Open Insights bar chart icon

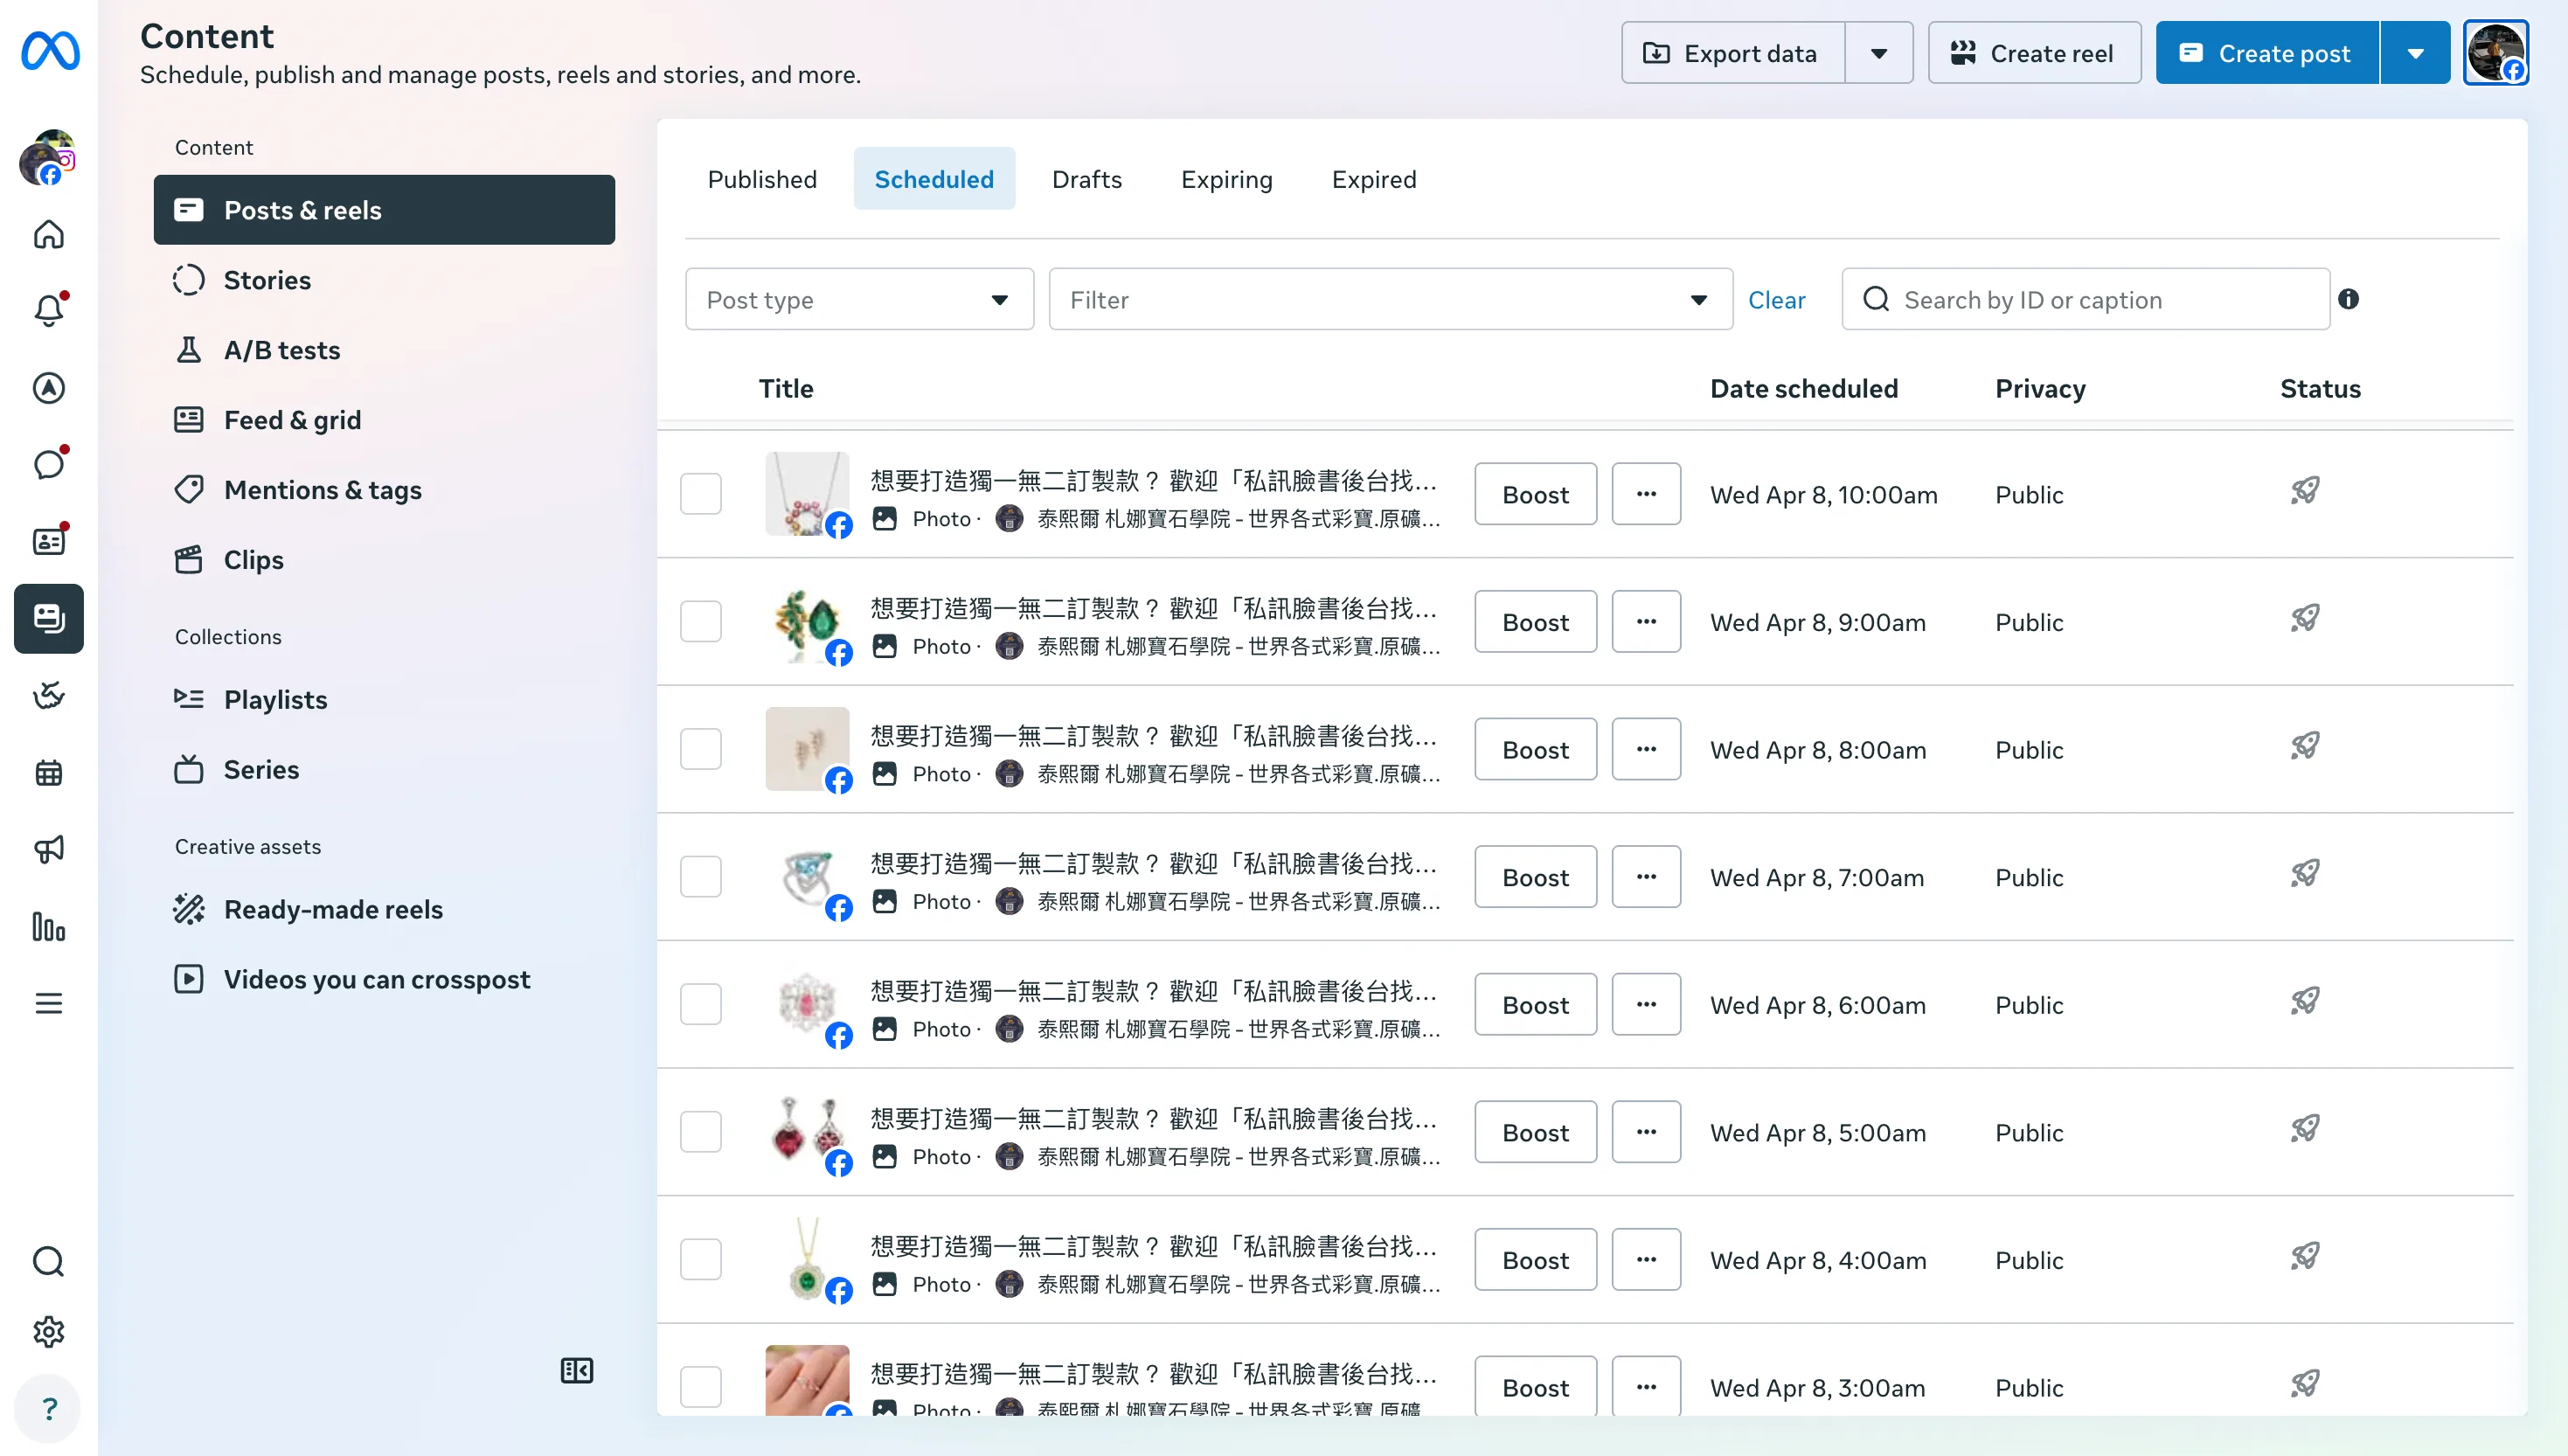pos(49,927)
